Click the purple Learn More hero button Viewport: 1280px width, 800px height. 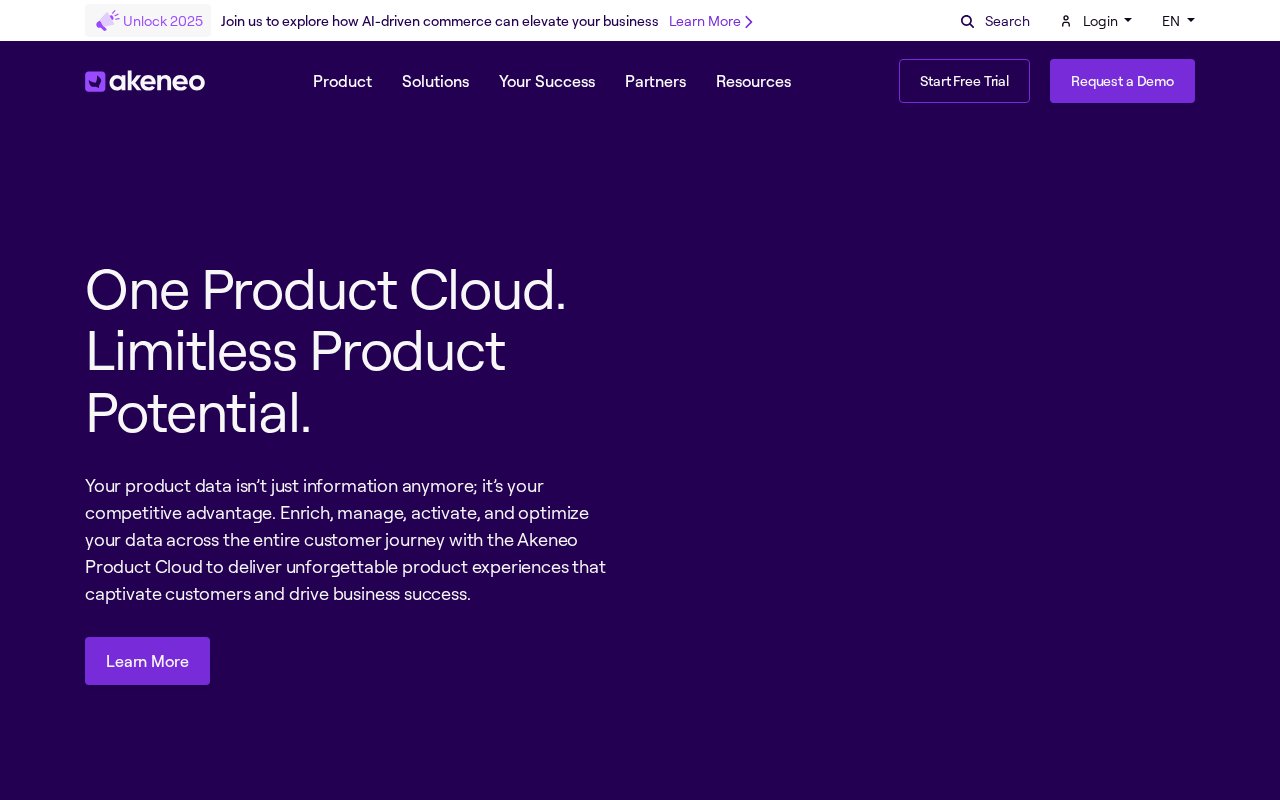(x=147, y=661)
